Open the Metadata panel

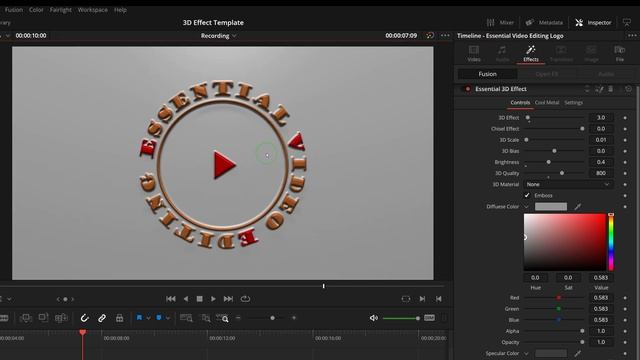[x=544, y=23]
